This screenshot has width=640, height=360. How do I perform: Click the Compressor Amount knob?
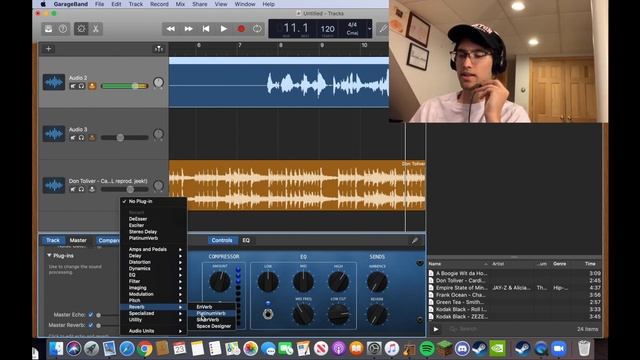click(220, 282)
